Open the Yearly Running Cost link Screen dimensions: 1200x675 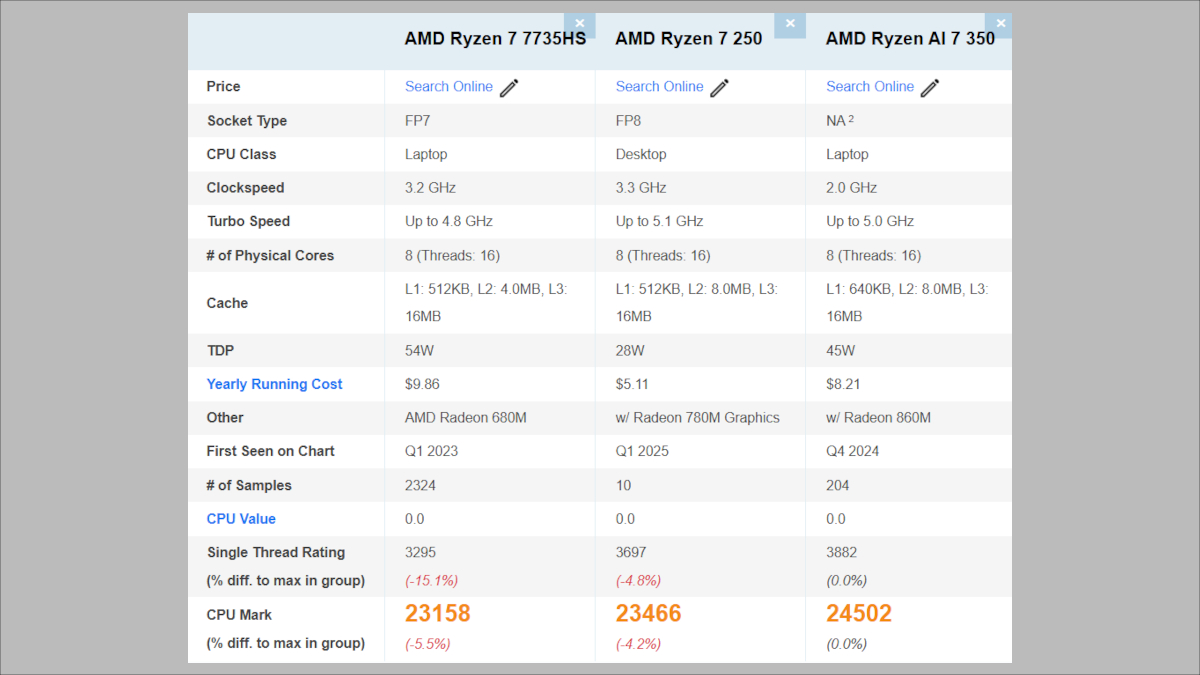tap(274, 384)
